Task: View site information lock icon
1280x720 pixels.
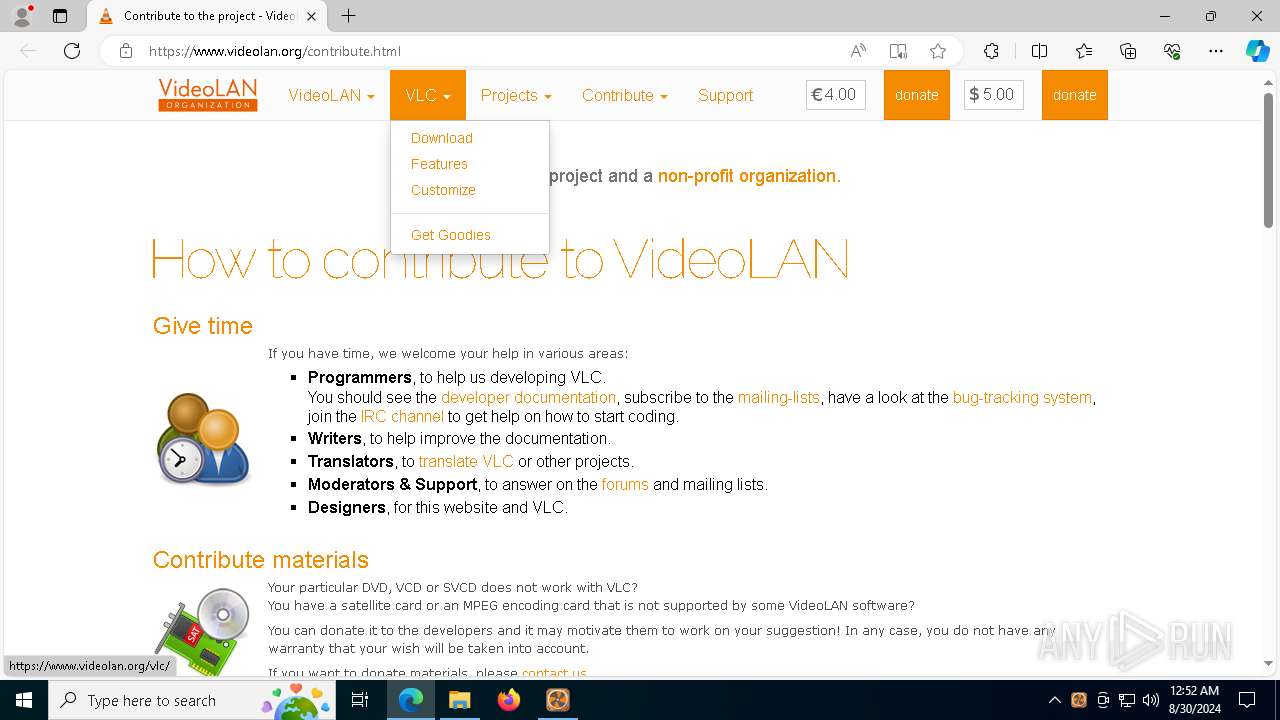Action: point(126,51)
